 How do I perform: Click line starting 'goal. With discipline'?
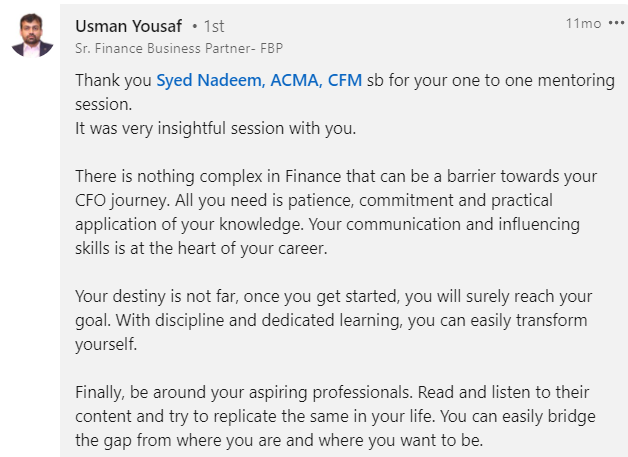tap(330, 320)
